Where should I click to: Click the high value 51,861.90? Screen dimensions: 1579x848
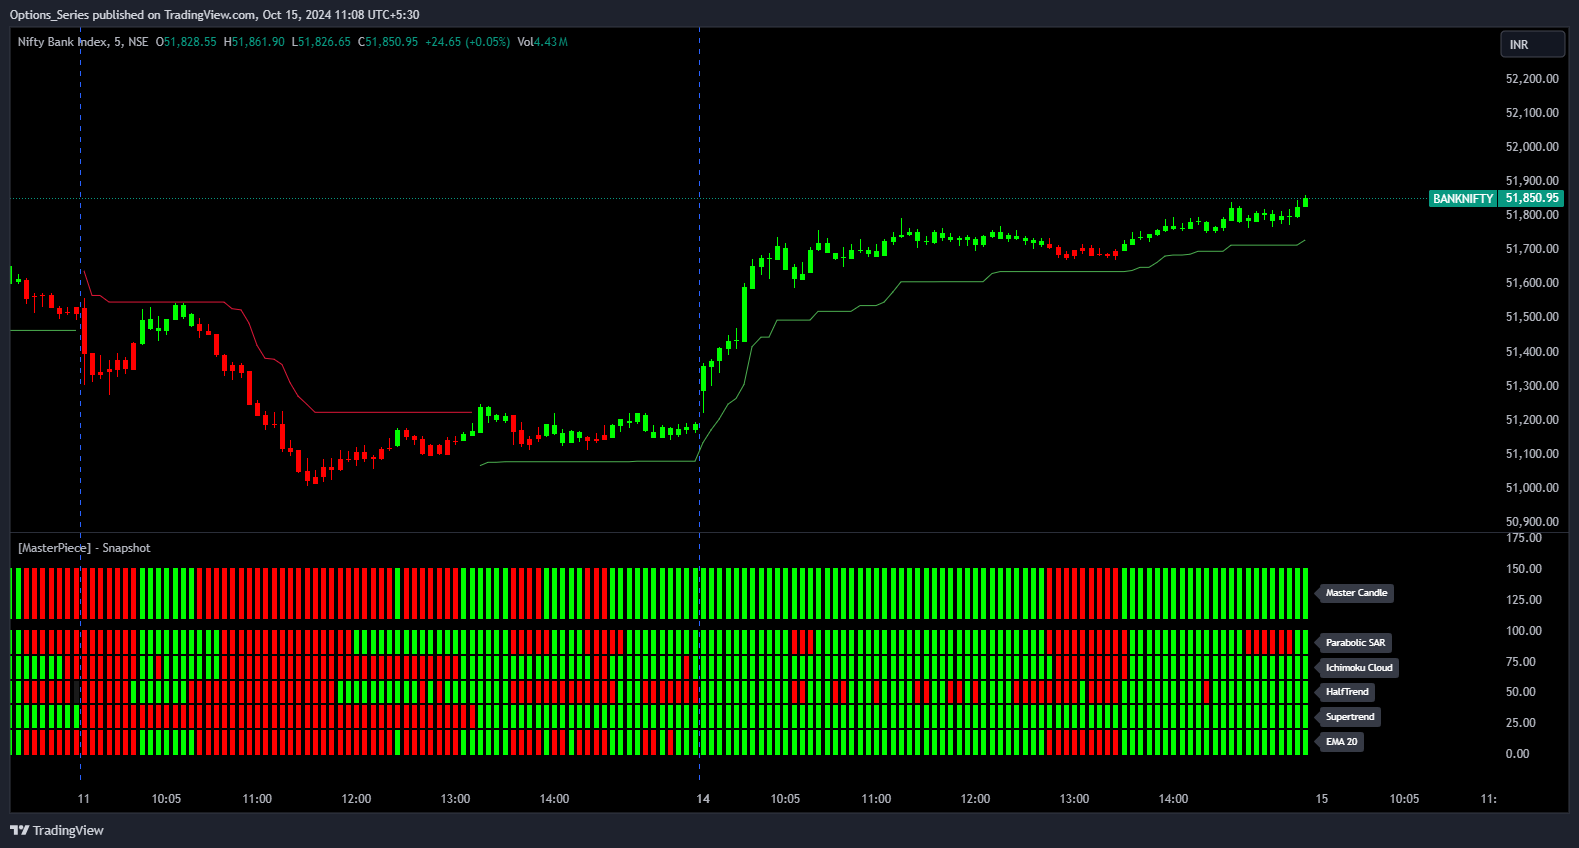[258, 42]
